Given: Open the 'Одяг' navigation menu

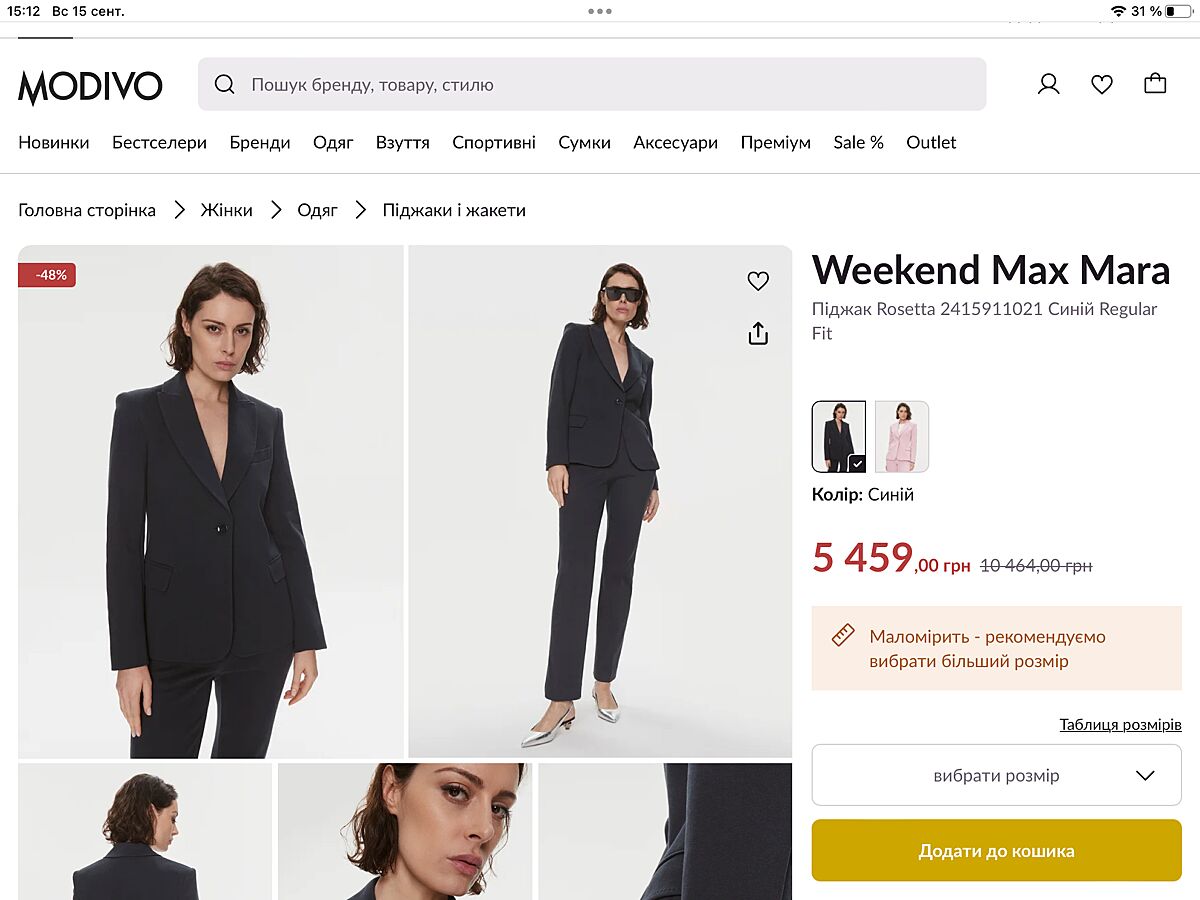Looking at the screenshot, I should pos(333,142).
